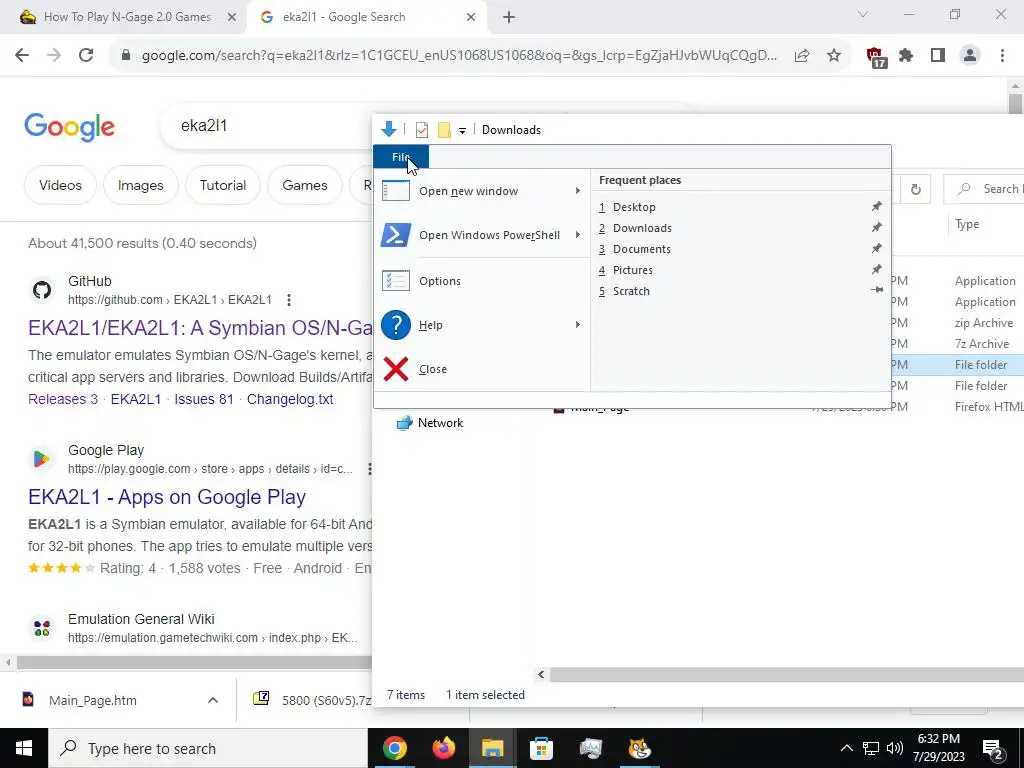The height and width of the screenshot is (768, 1024).
Task: Expand the Open Windows PowerShell submenu arrow
Action: tap(577, 234)
